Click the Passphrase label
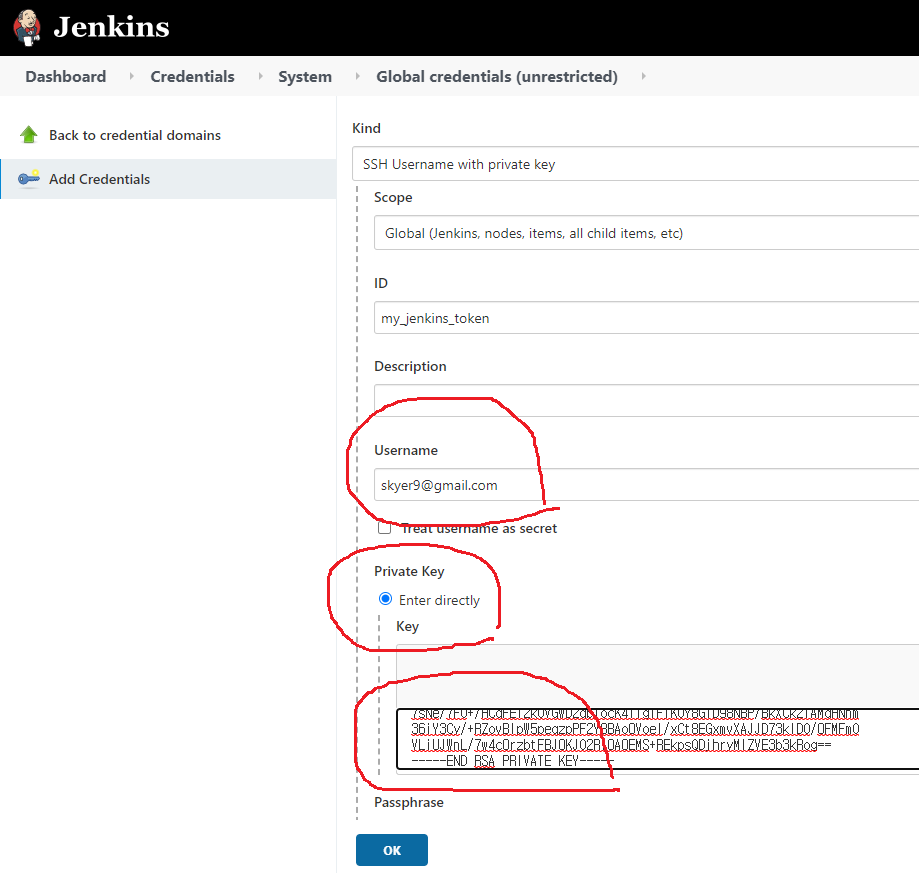 (x=409, y=802)
